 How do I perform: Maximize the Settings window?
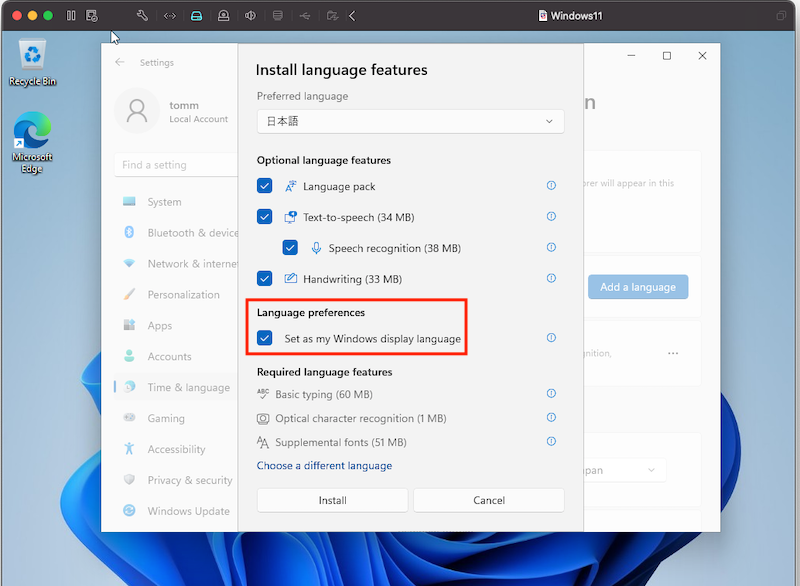tap(667, 56)
